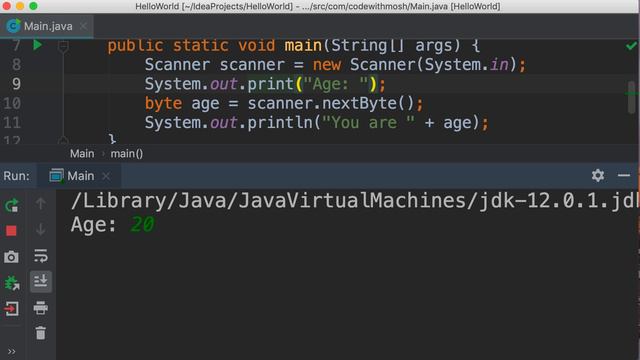640x360 pixels.
Task: Click the JDK path line in console
Action: click(353, 201)
